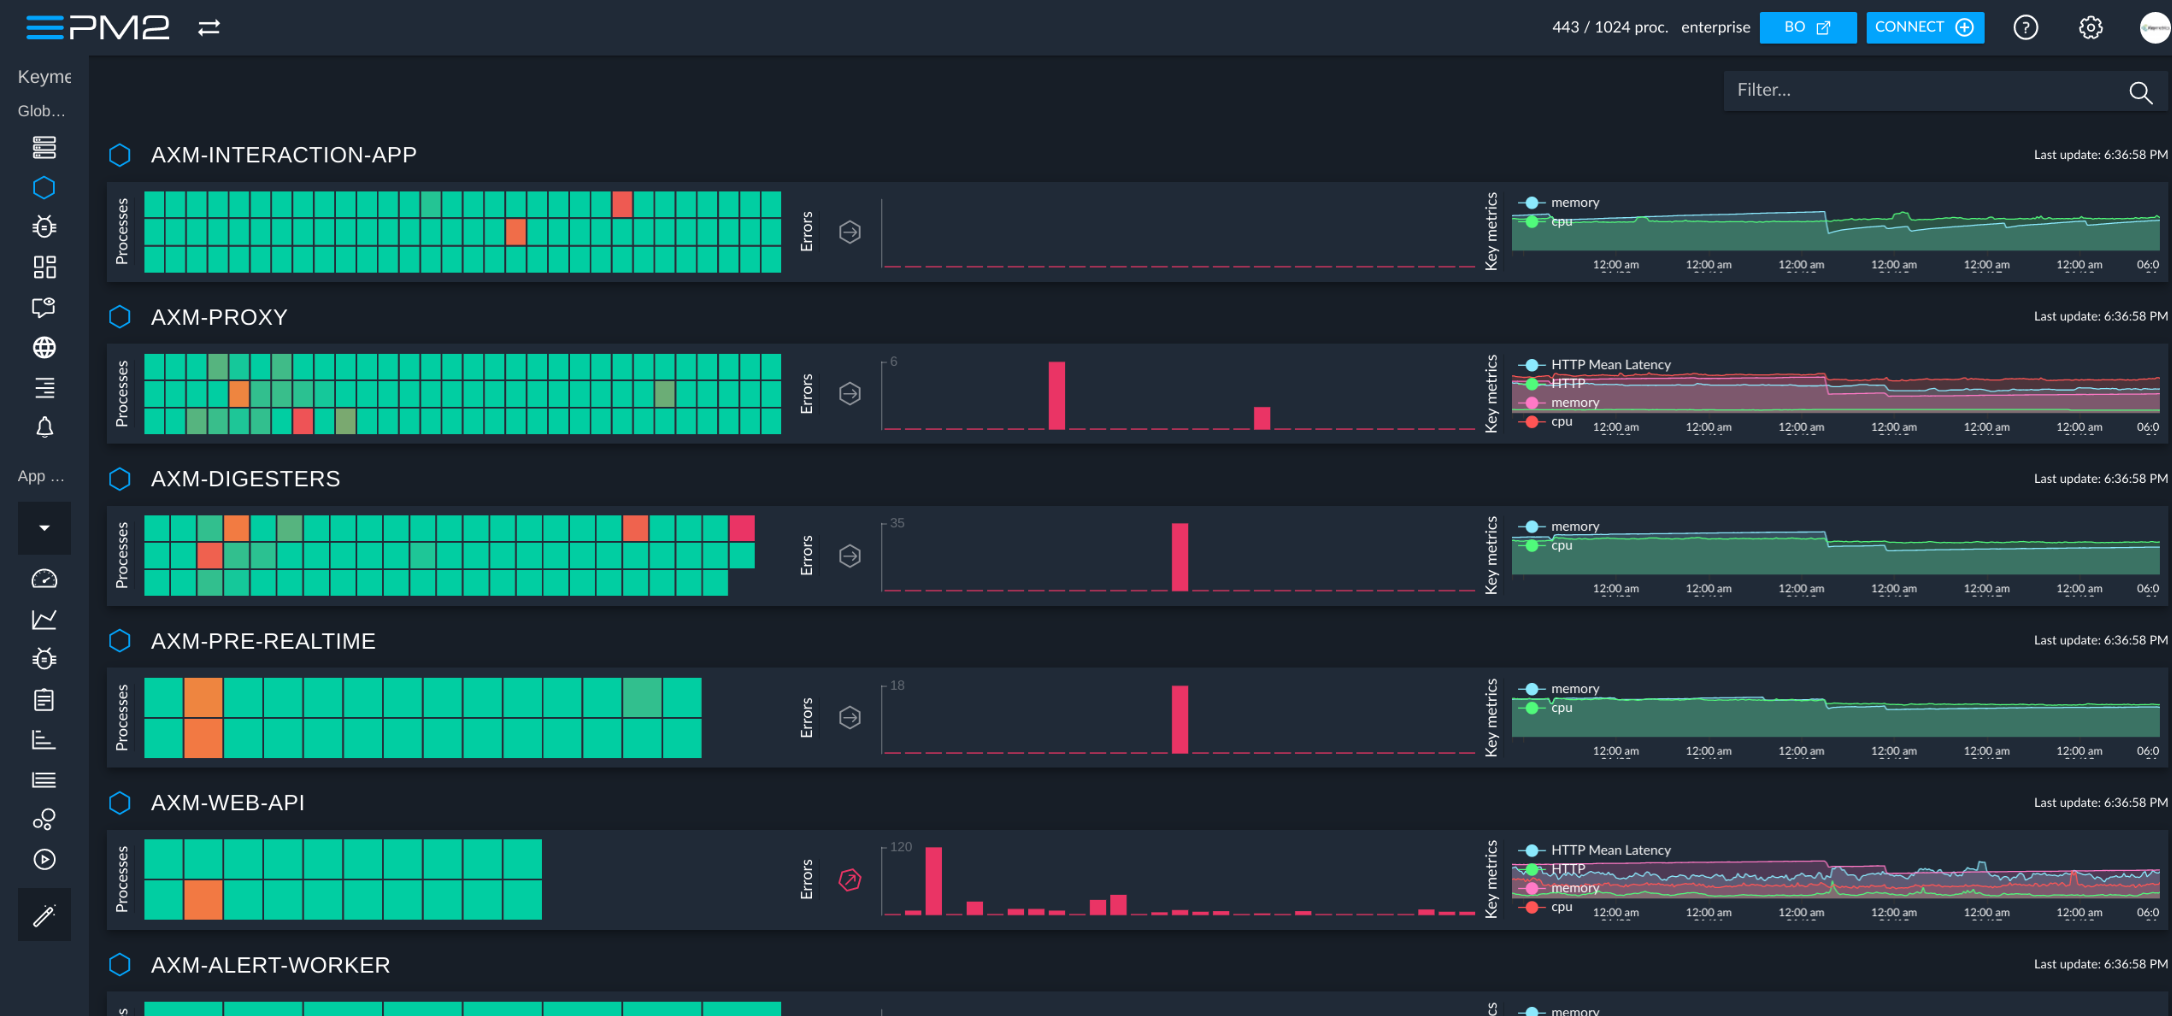This screenshot has width=2172, height=1016.
Task: Open the notifications bell icon
Action: pyautogui.click(x=44, y=427)
